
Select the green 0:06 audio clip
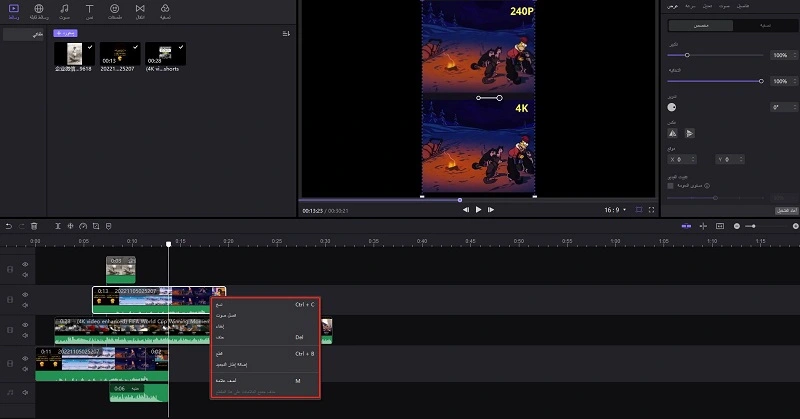coord(139,393)
